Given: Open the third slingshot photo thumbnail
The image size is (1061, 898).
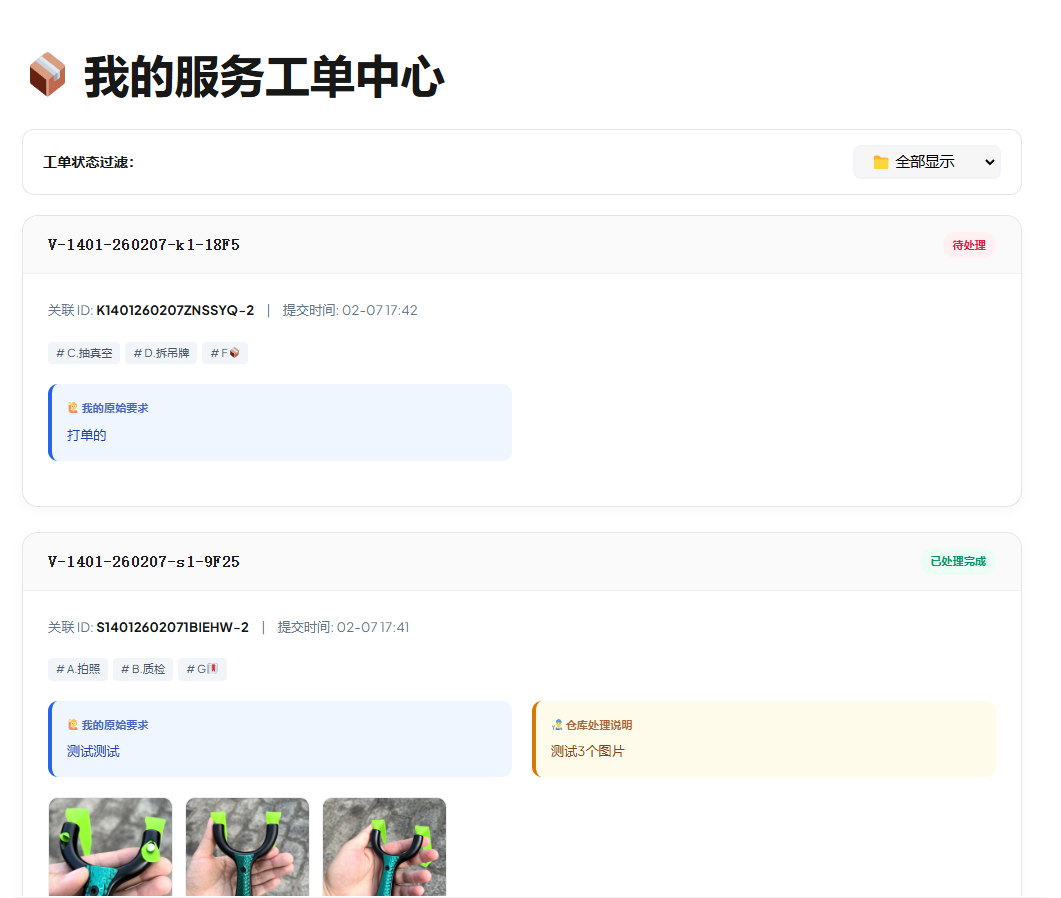Looking at the screenshot, I should click(384, 846).
